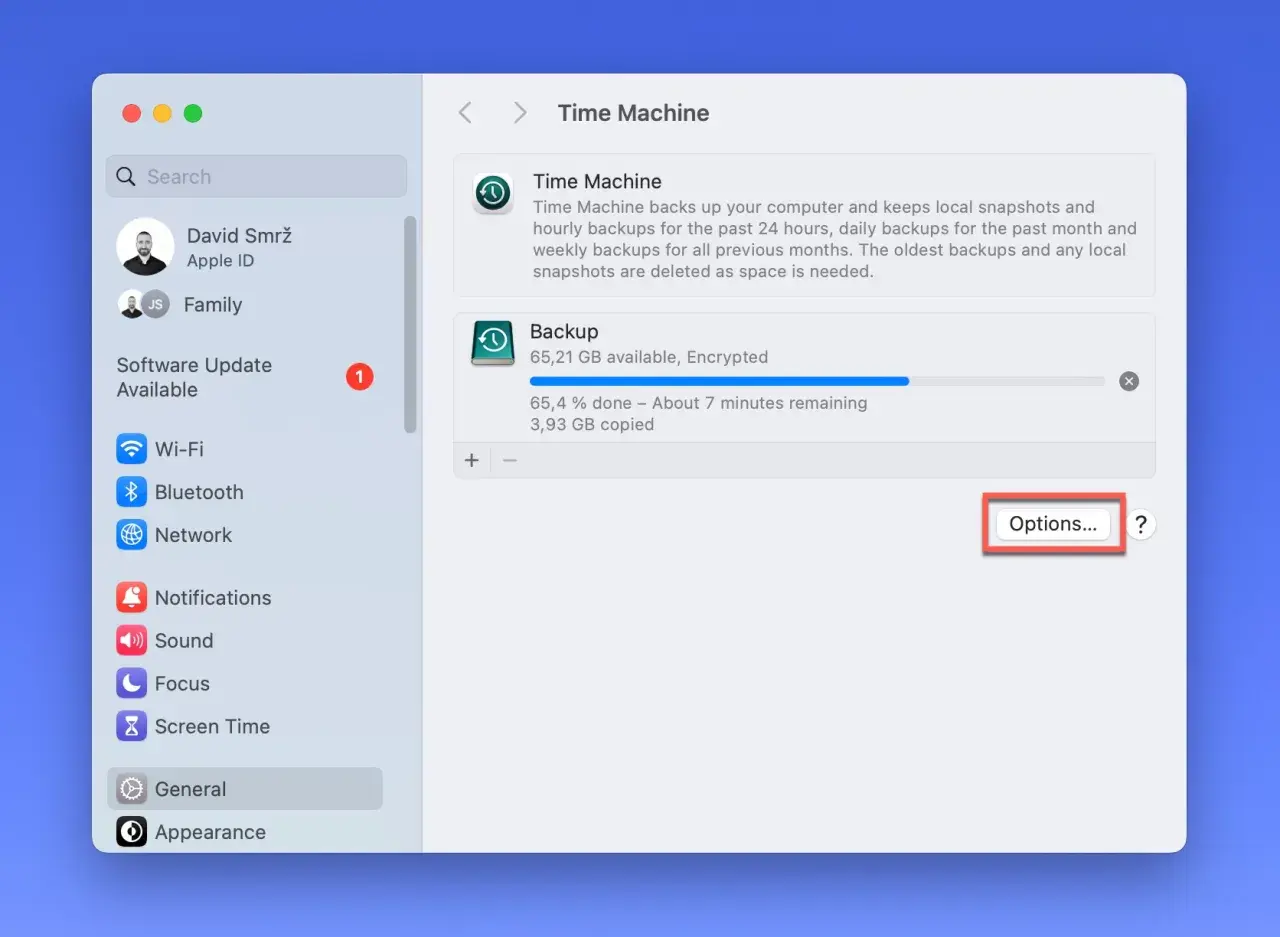Select the Wi-Fi label in sidebar
Screen dimensions: 1280x937
(x=179, y=449)
